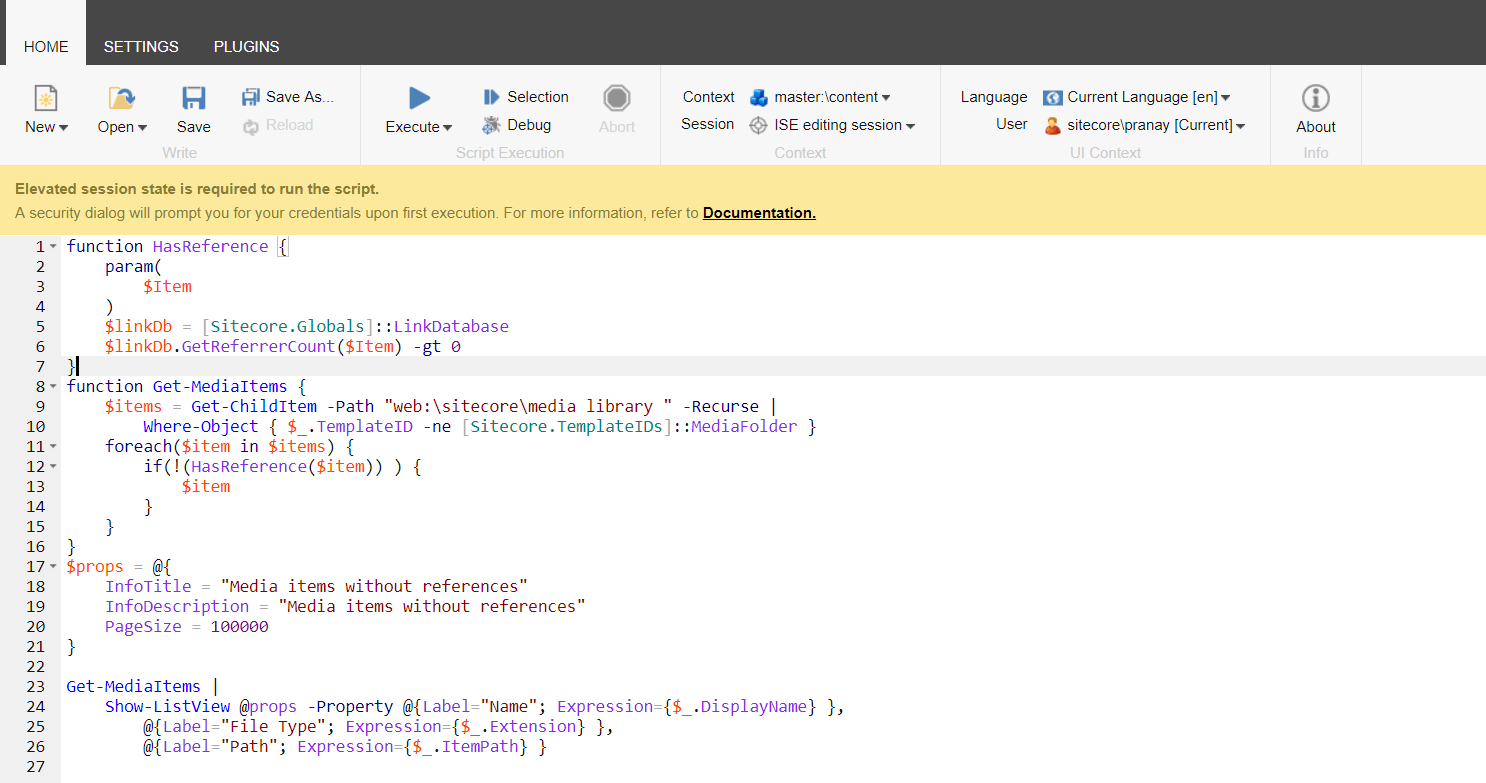
Task: Click "$_.Extension" on line 25
Action: tap(519, 726)
